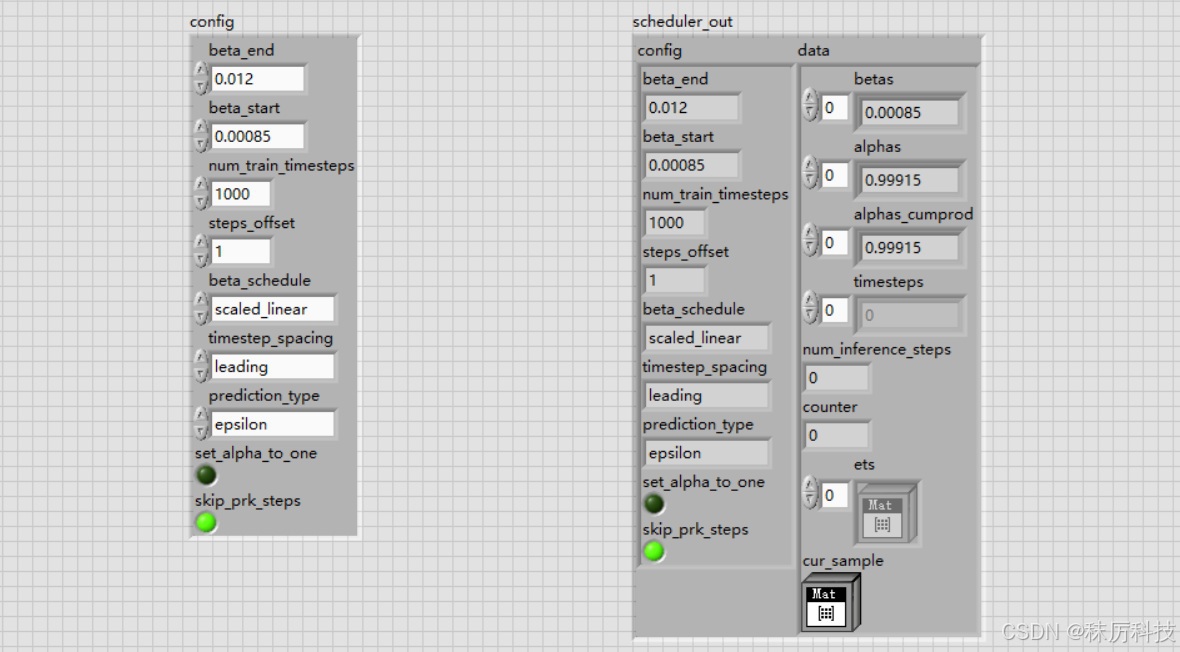Screen dimensions: 1180x652
Task: Click the cur_sample Mat icon
Action: (x=831, y=603)
